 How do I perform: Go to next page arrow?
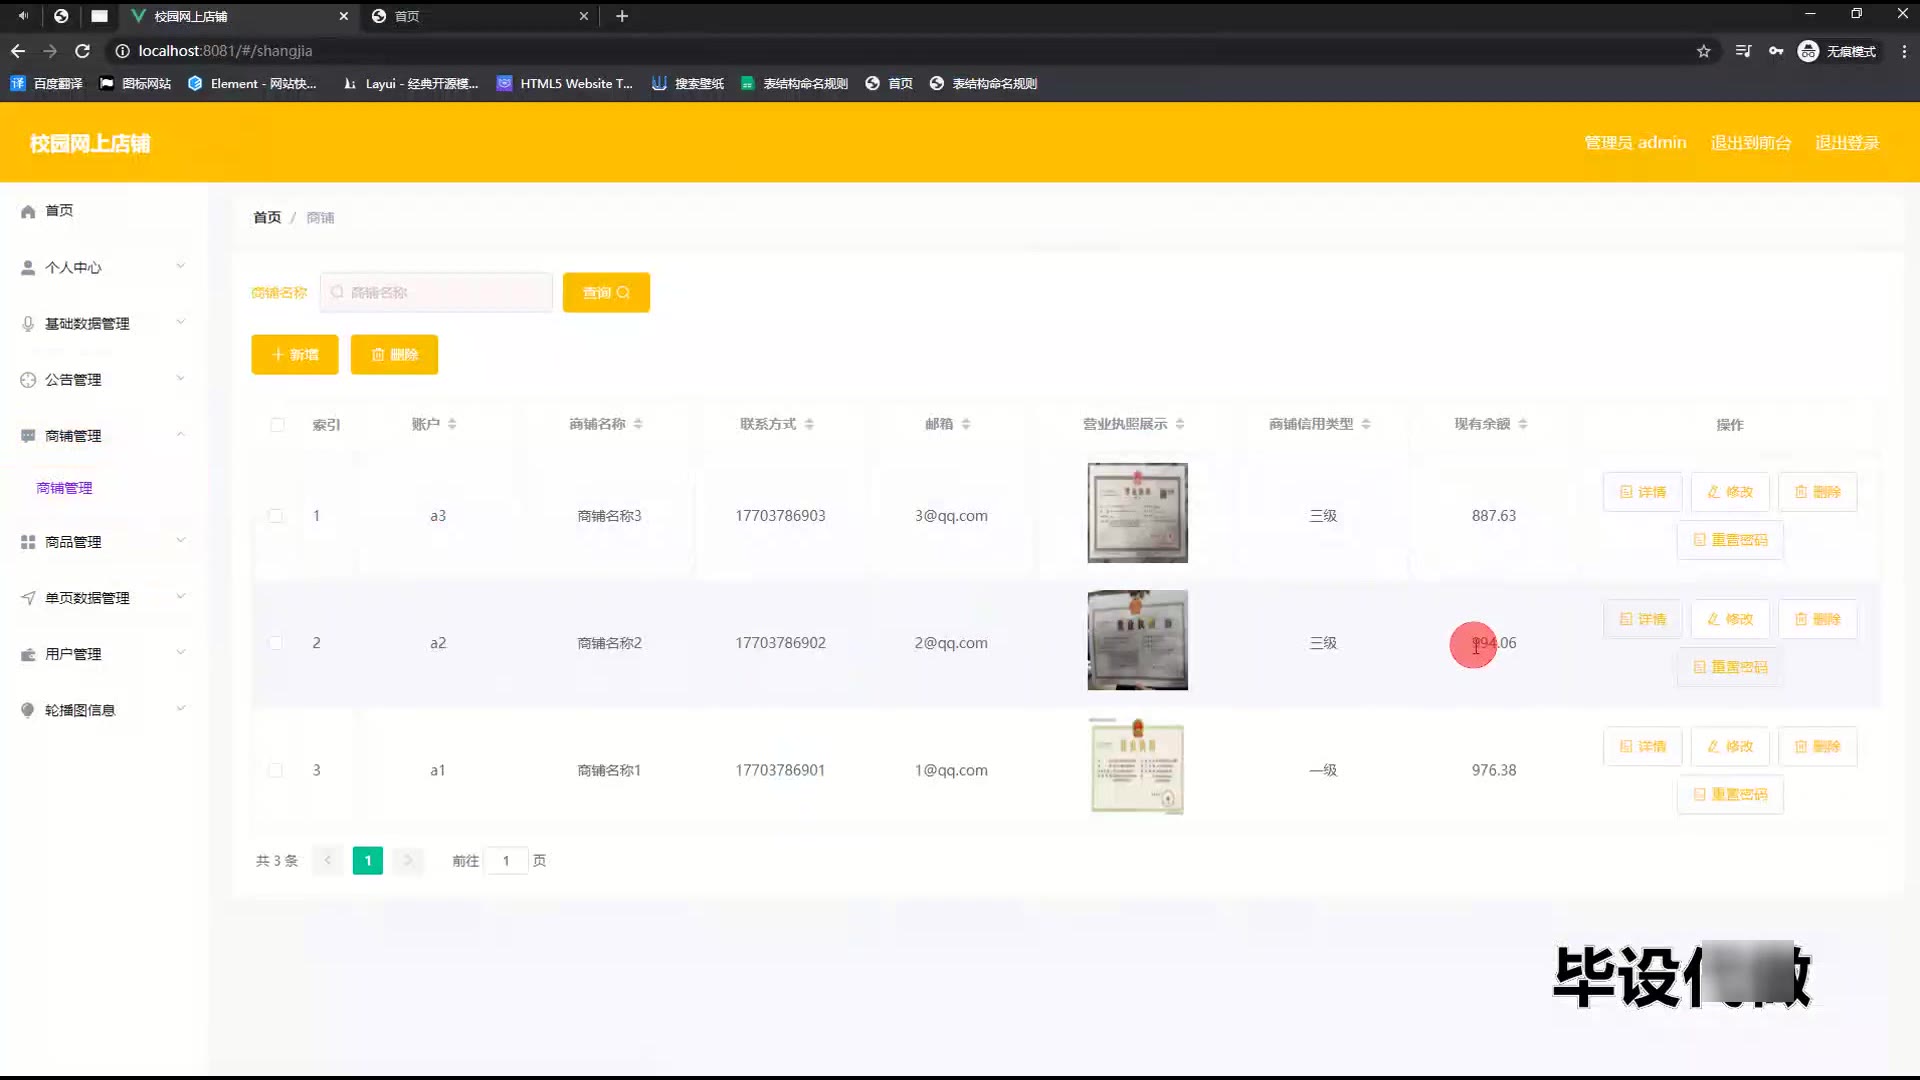click(408, 860)
